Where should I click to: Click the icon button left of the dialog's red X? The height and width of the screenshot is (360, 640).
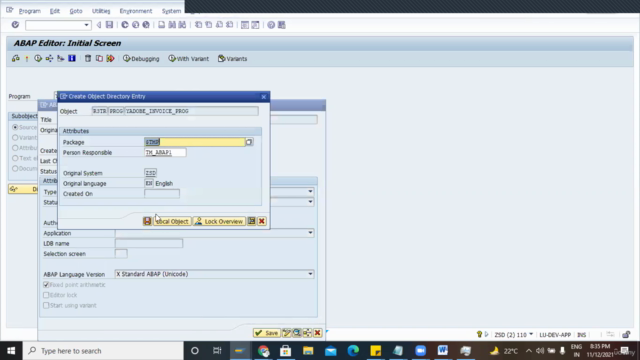click(251, 221)
